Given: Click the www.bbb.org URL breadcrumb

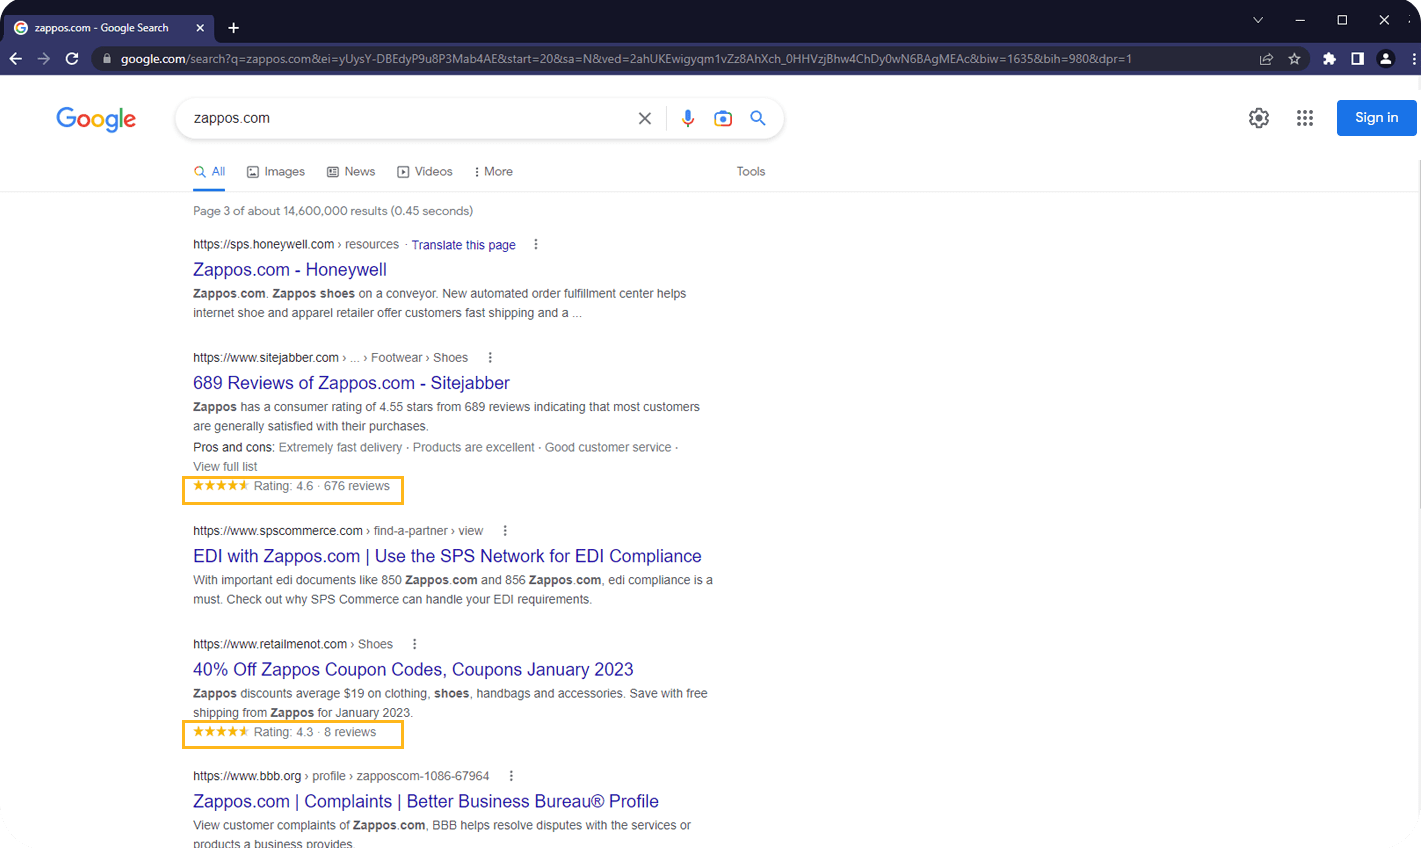Looking at the screenshot, I should (341, 777).
